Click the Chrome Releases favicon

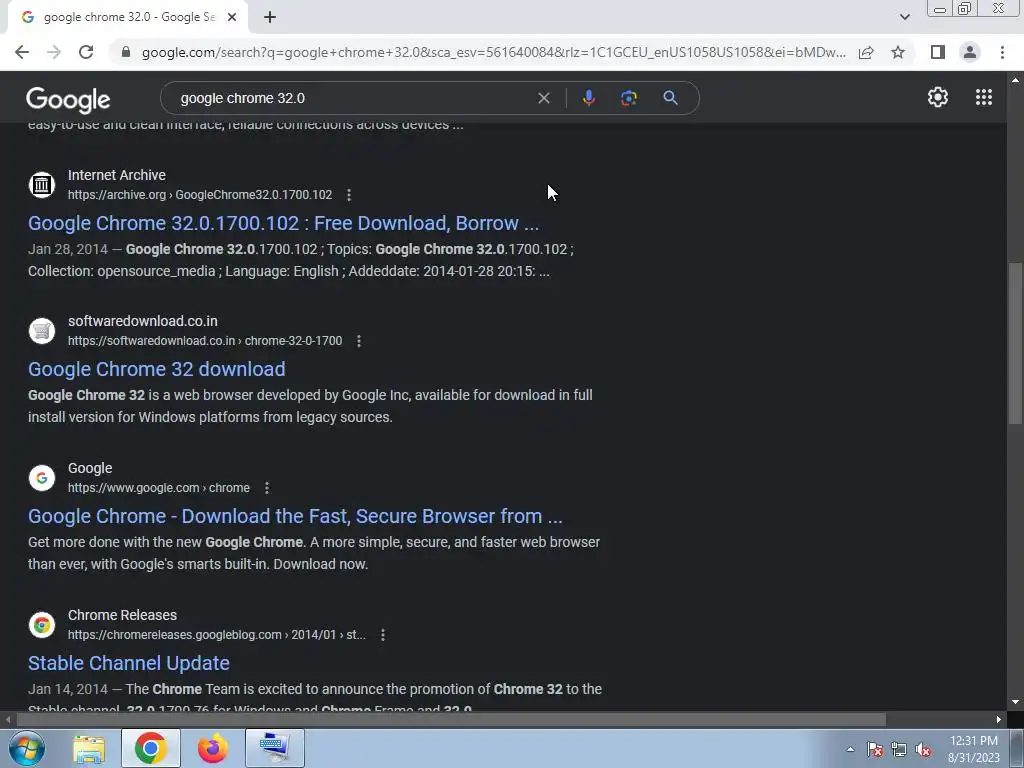coord(42,625)
